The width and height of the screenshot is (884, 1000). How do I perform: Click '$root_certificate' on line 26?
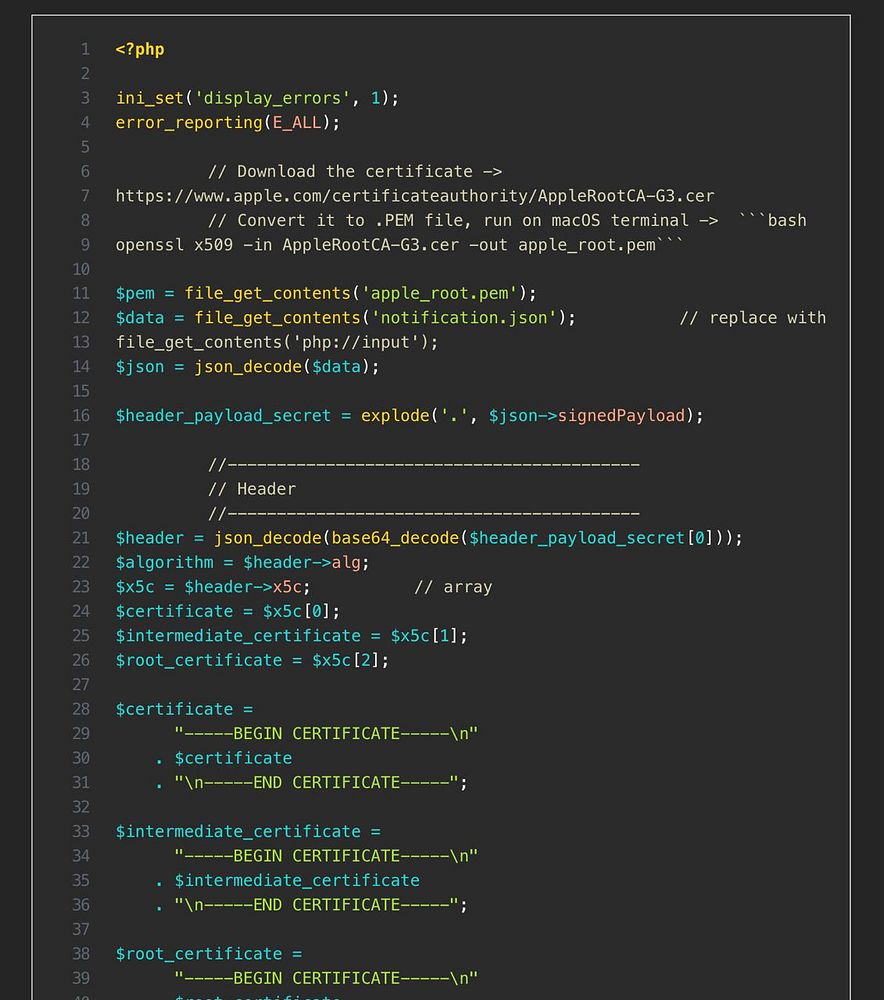[199, 660]
